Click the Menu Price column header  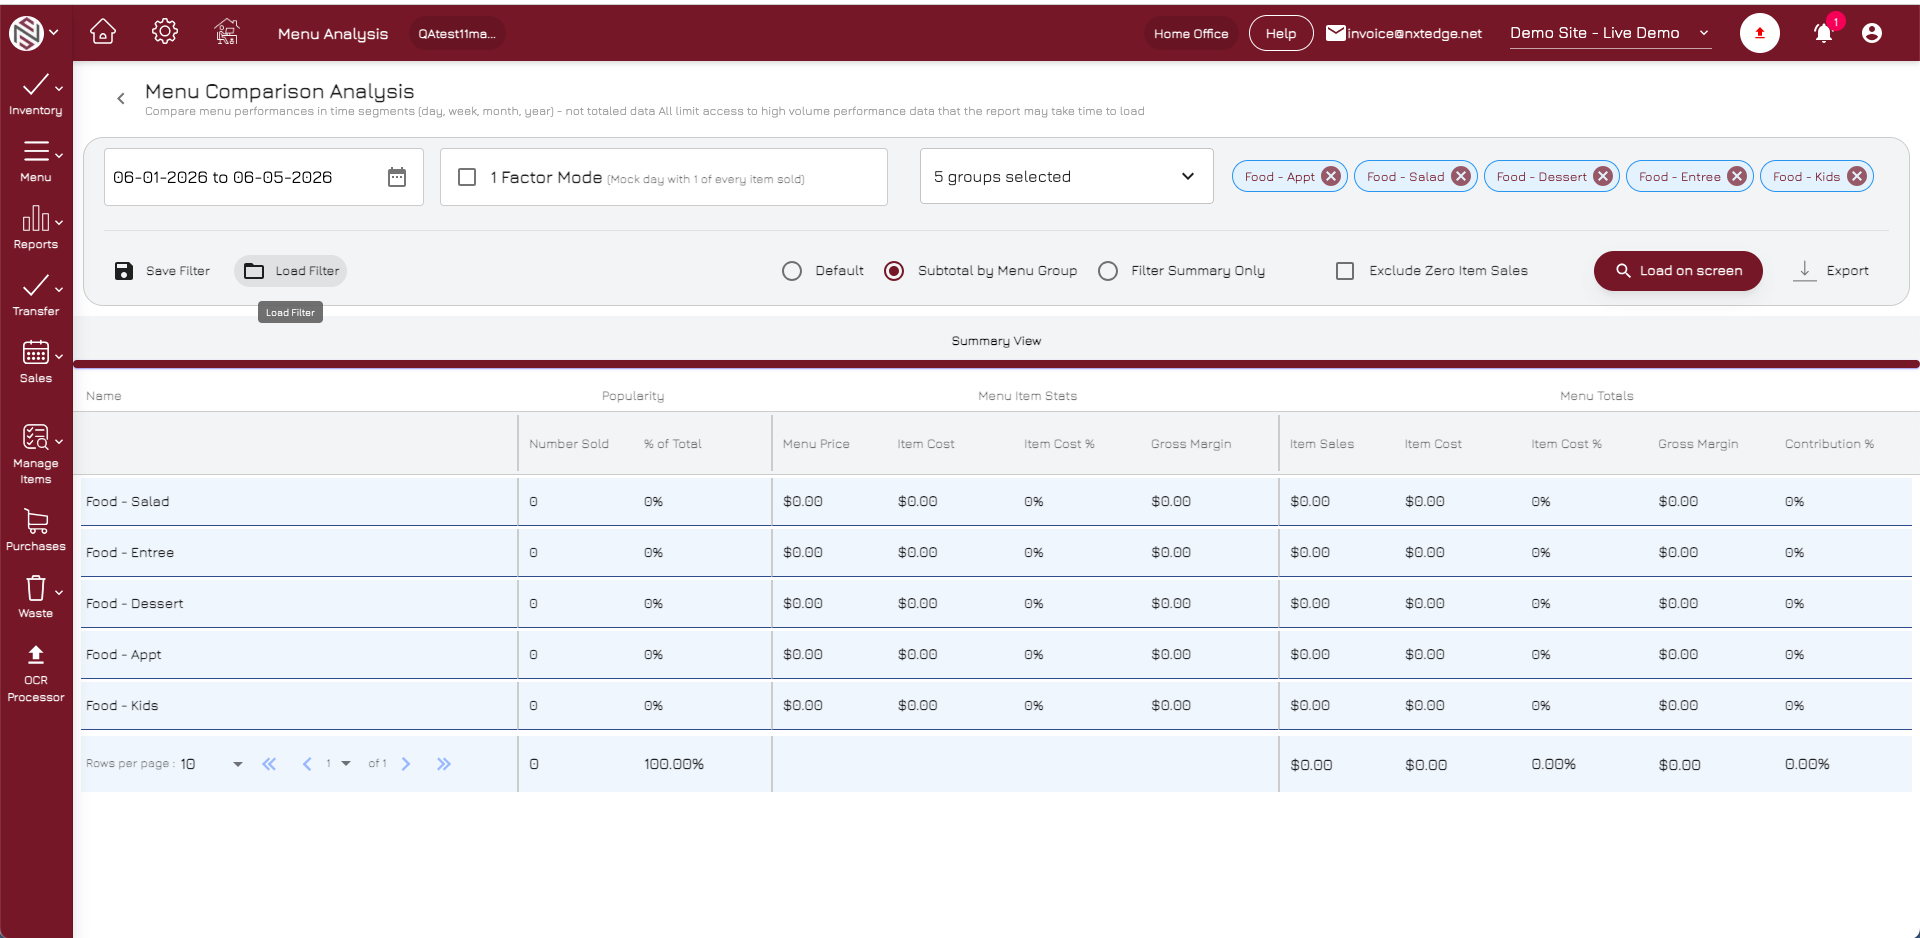(x=816, y=444)
